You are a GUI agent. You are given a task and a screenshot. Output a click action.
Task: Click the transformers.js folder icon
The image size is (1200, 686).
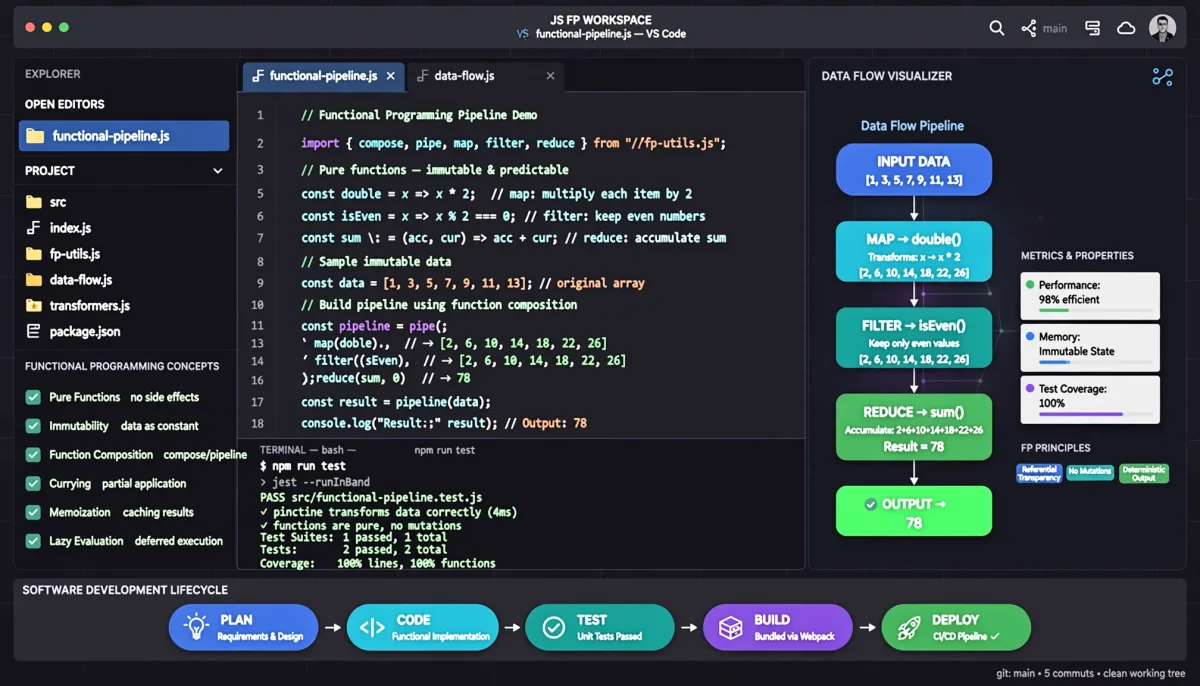click(x=34, y=306)
